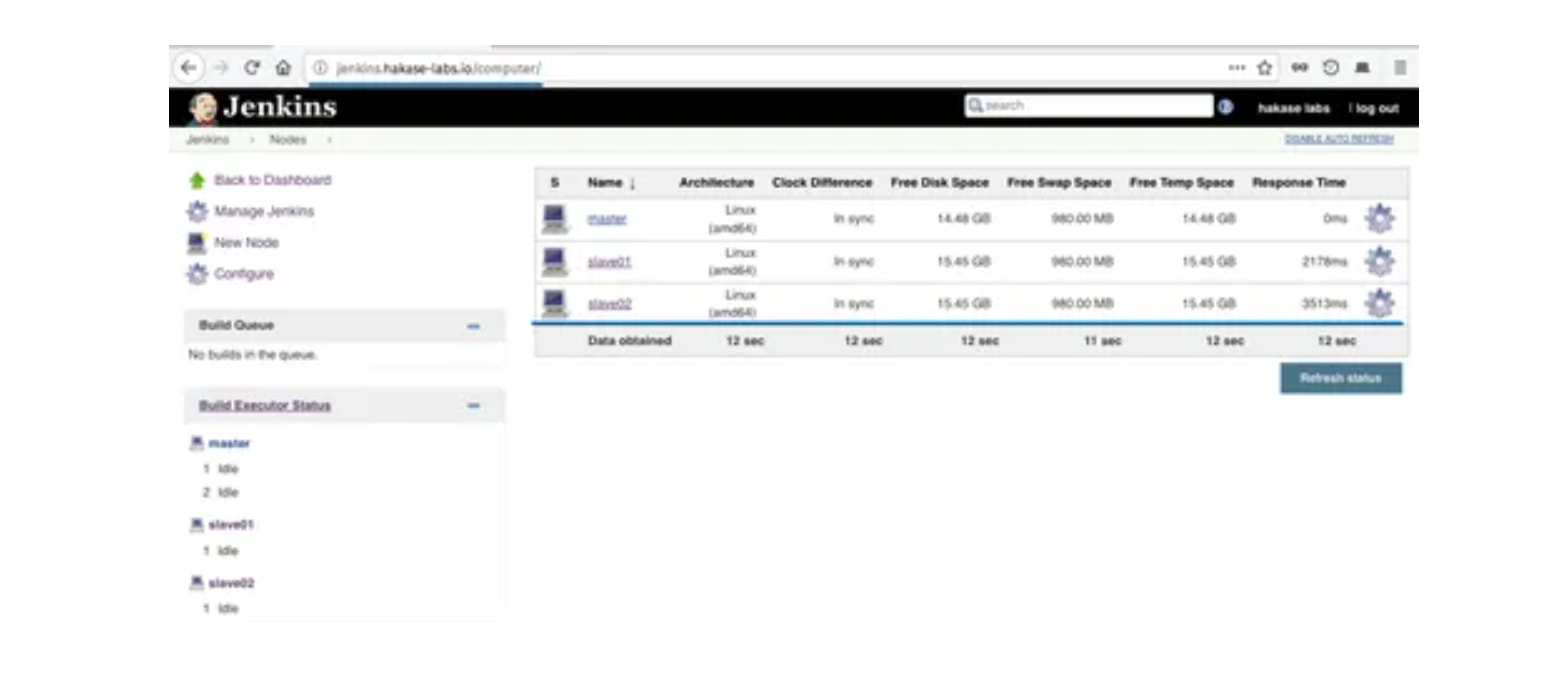
Task: Click the Disable Auto Refresh link
Action: (1339, 140)
